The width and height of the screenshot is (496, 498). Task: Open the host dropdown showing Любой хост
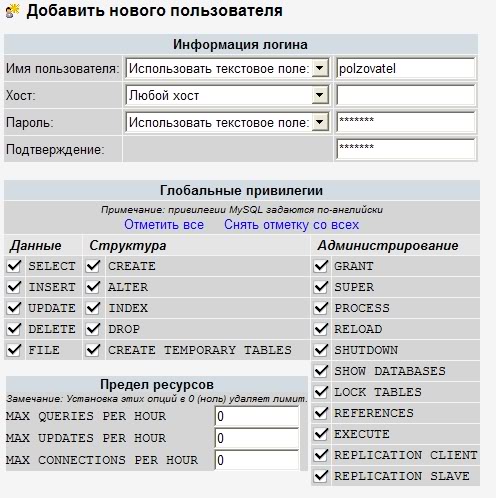click(227, 96)
